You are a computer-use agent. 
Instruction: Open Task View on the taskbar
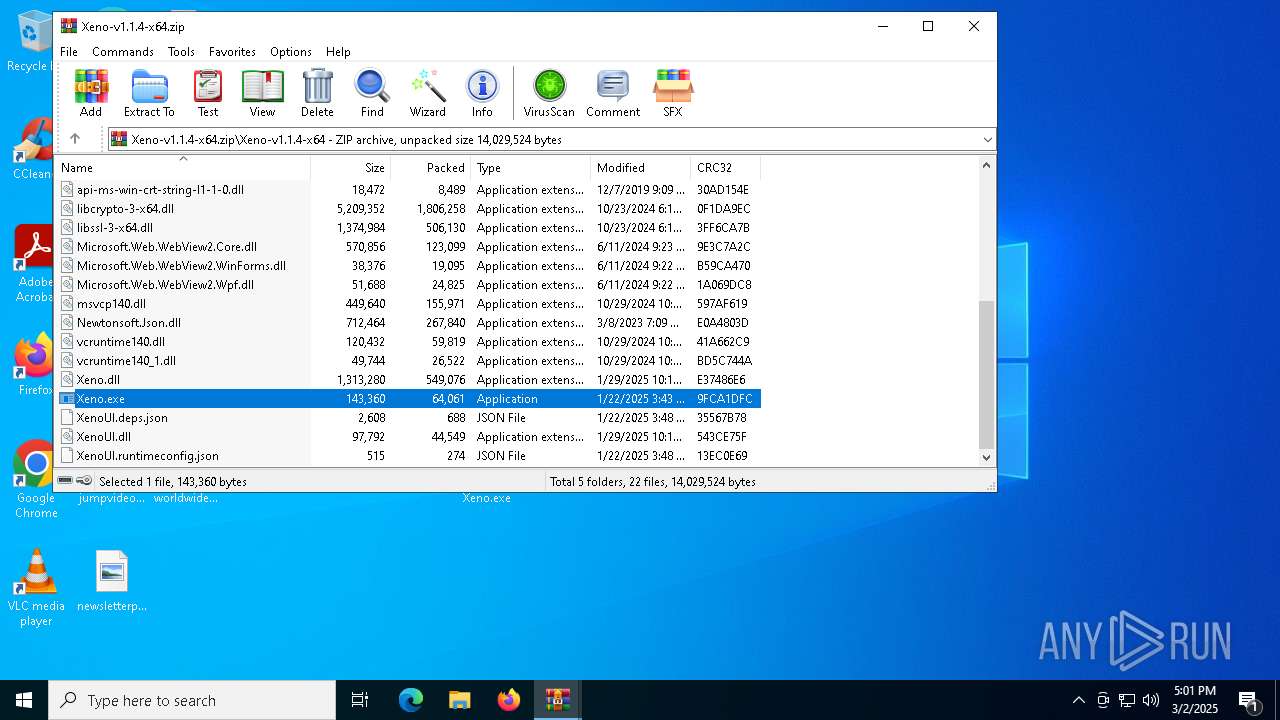[360, 700]
